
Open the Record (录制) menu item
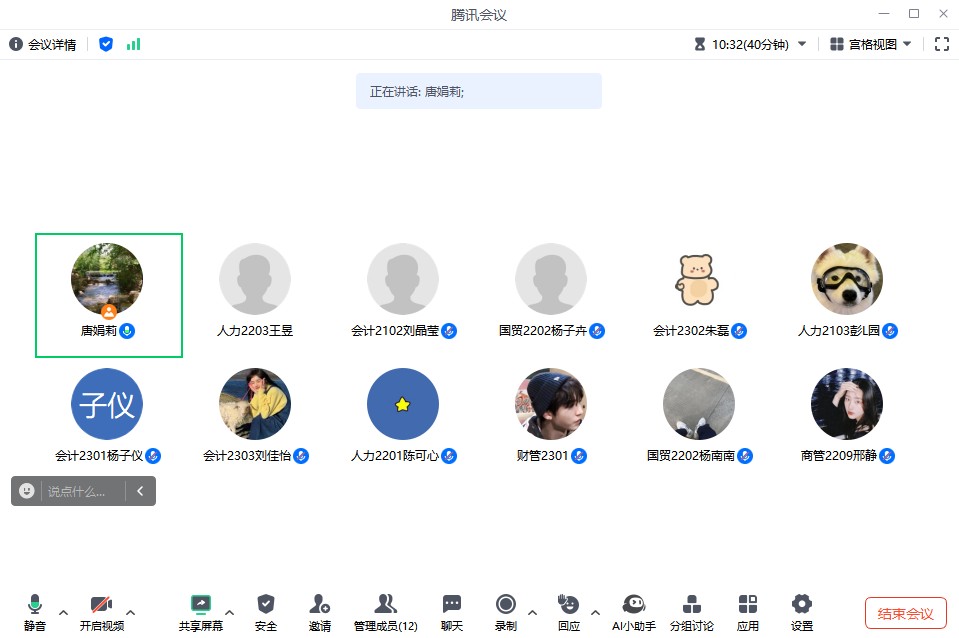pos(505,604)
